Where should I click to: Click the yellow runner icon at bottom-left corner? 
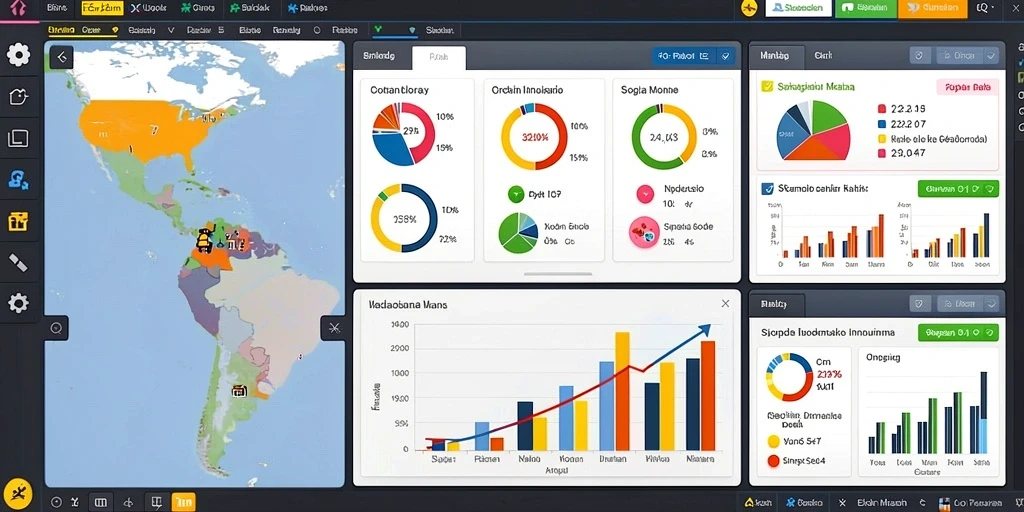(19, 492)
